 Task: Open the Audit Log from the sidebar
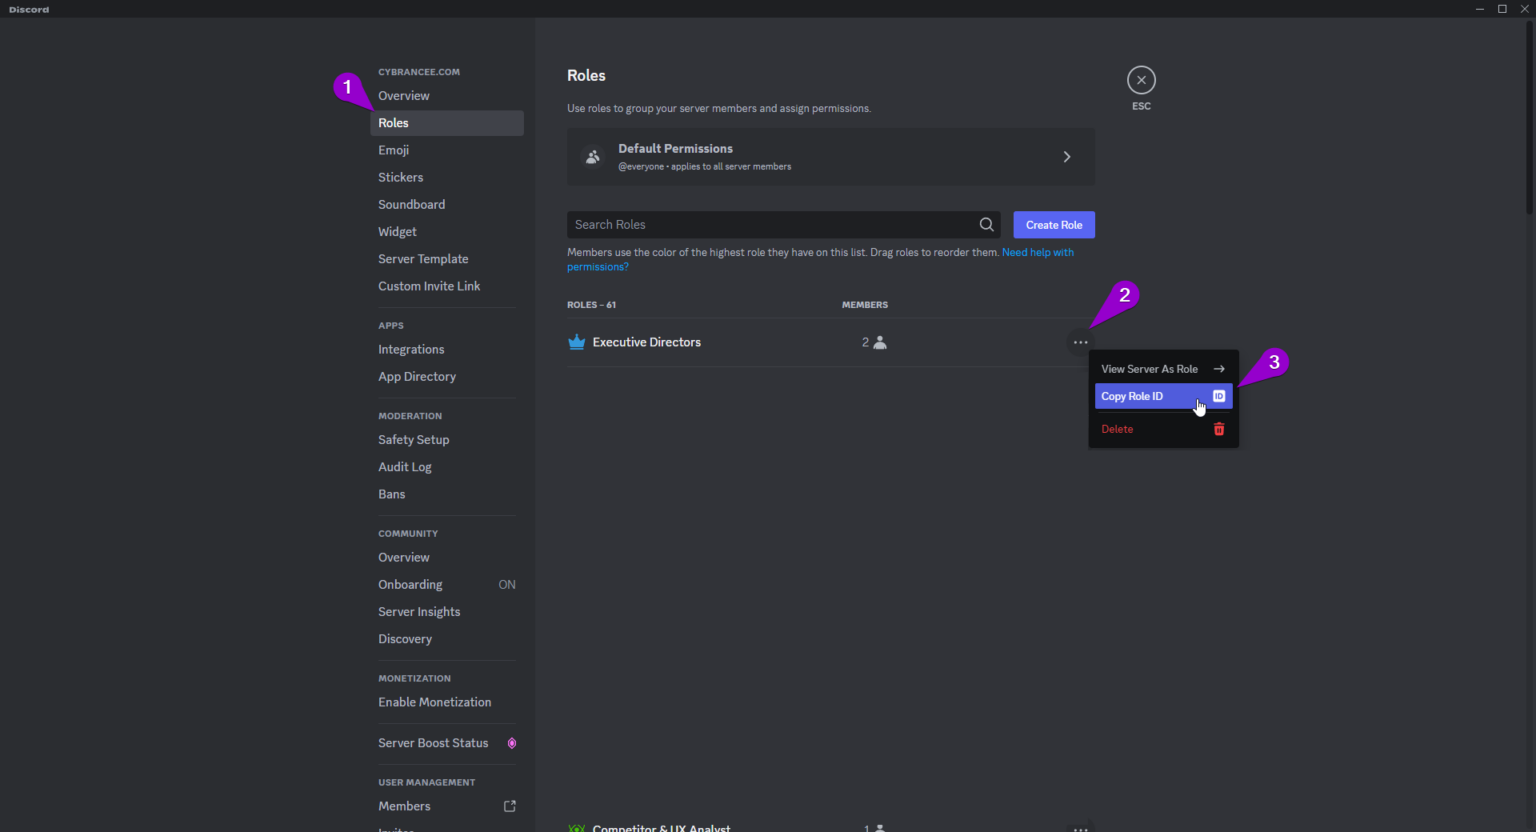(405, 466)
